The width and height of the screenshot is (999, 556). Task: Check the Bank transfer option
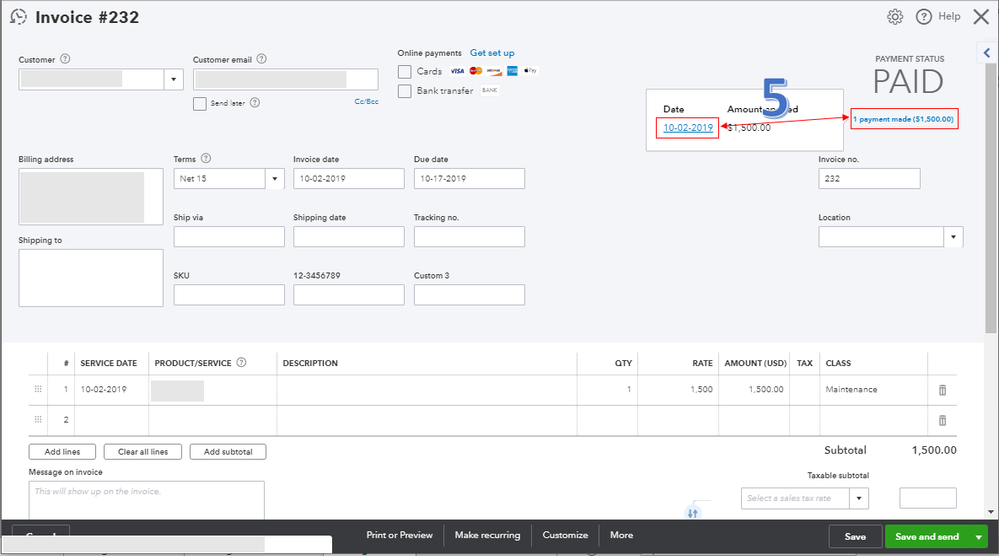coord(405,91)
